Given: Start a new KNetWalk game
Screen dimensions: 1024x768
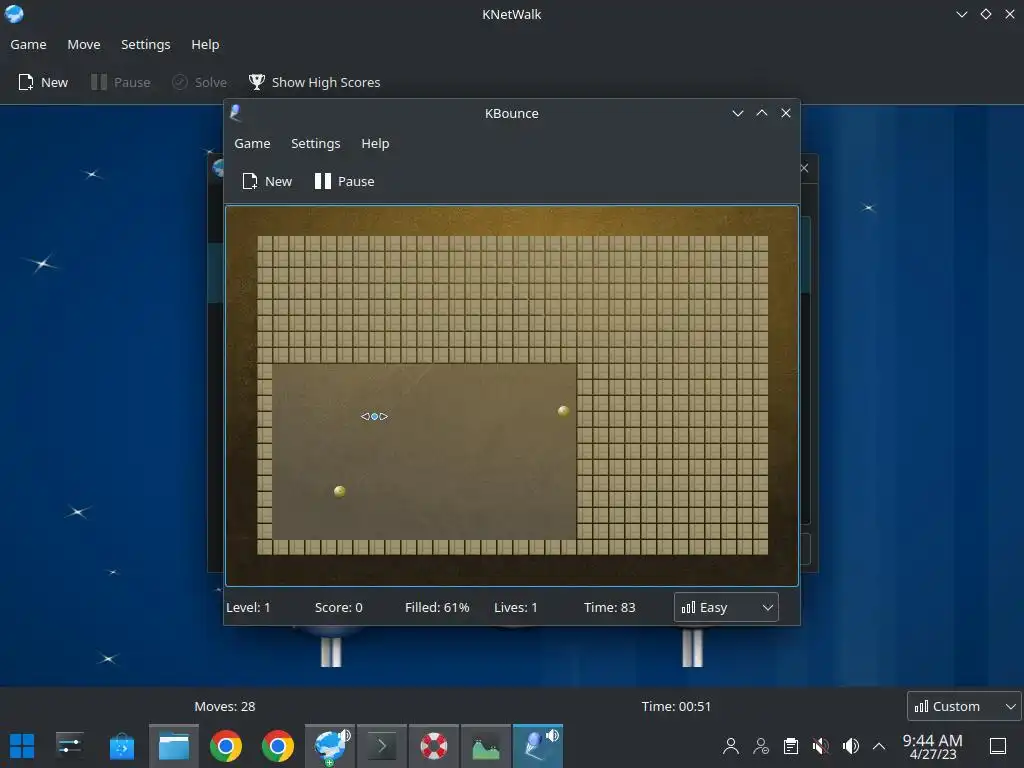Looking at the screenshot, I should click(43, 82).
